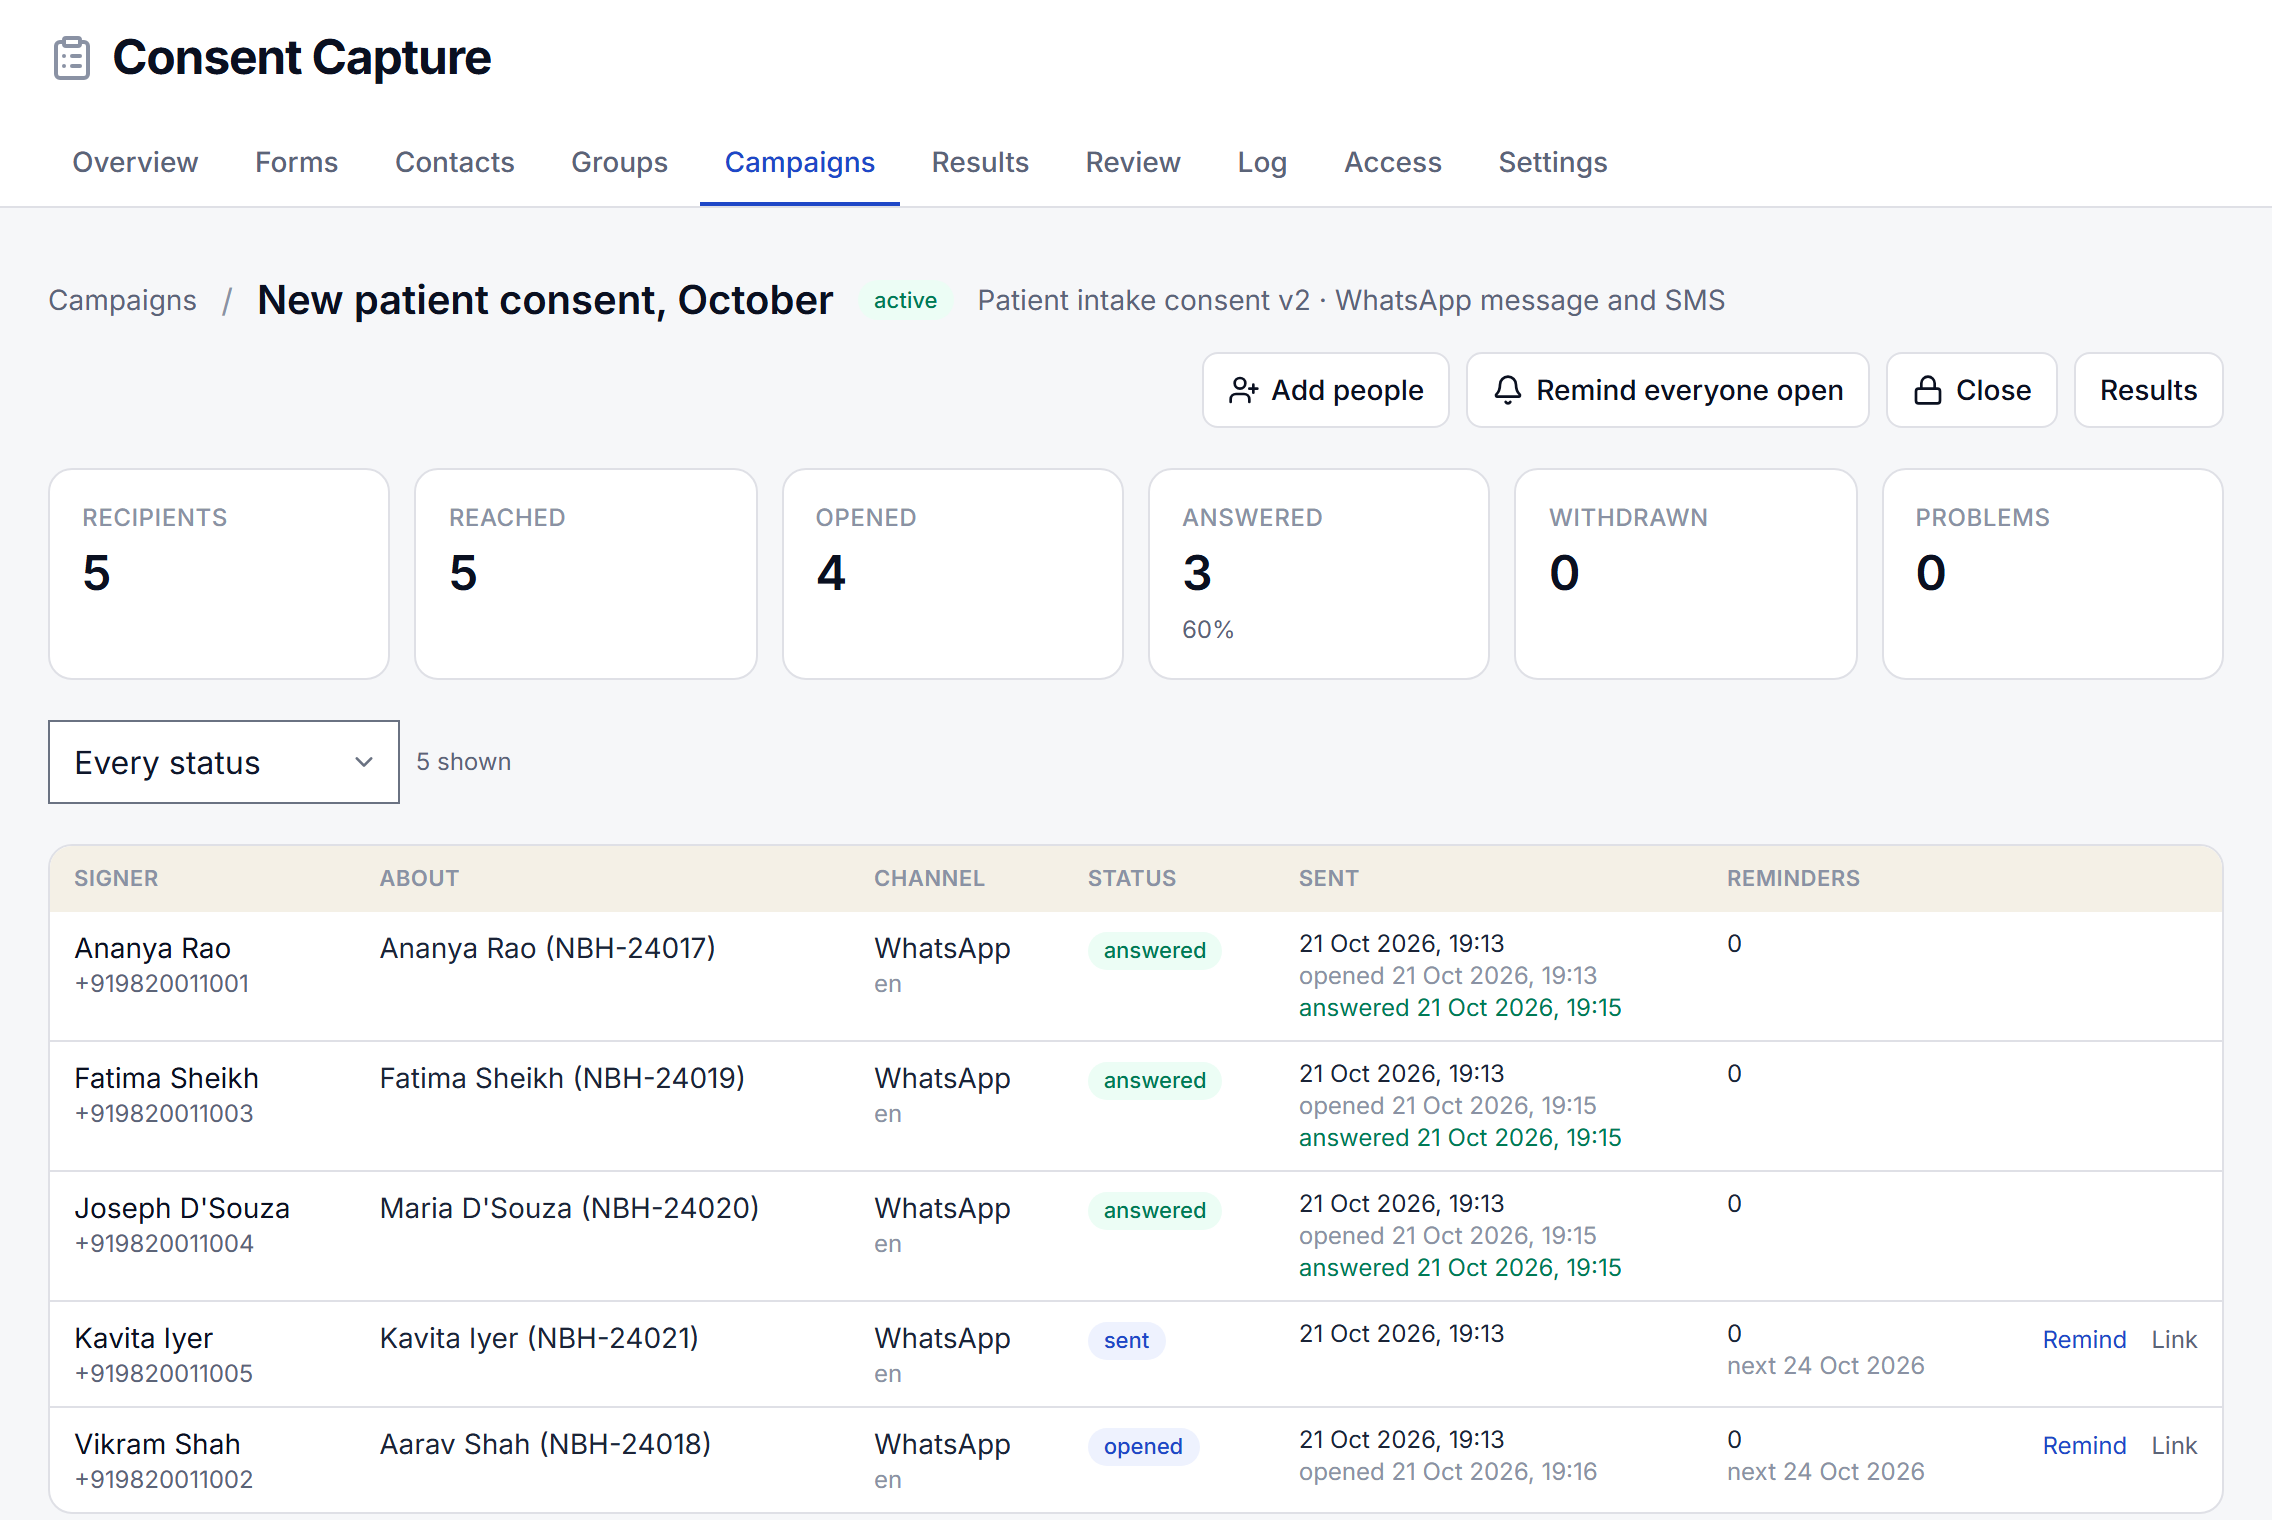The height and width of the screenshot is (1520, 2272).
Task: Click answered badge in Fatima Sheikh's row
Action: 1154,1081
